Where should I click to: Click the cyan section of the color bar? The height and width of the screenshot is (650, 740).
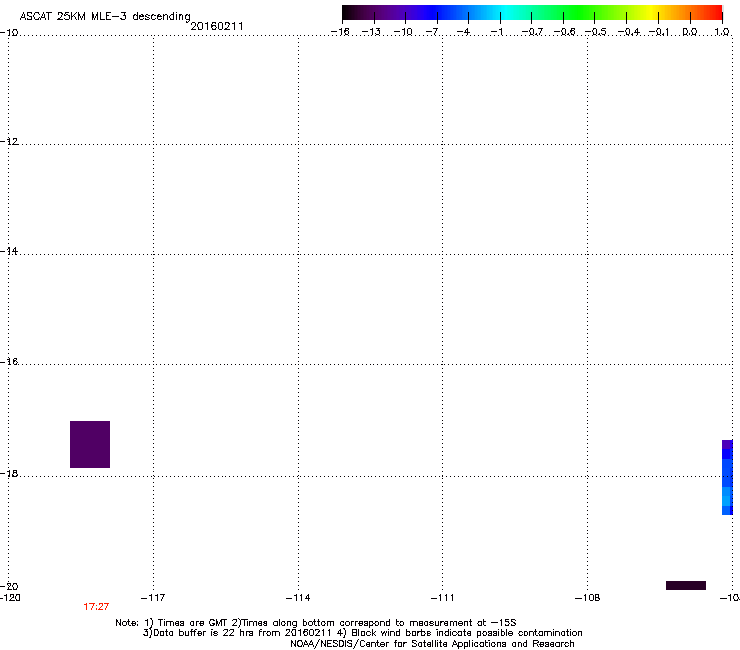click(x=507, y=12)
